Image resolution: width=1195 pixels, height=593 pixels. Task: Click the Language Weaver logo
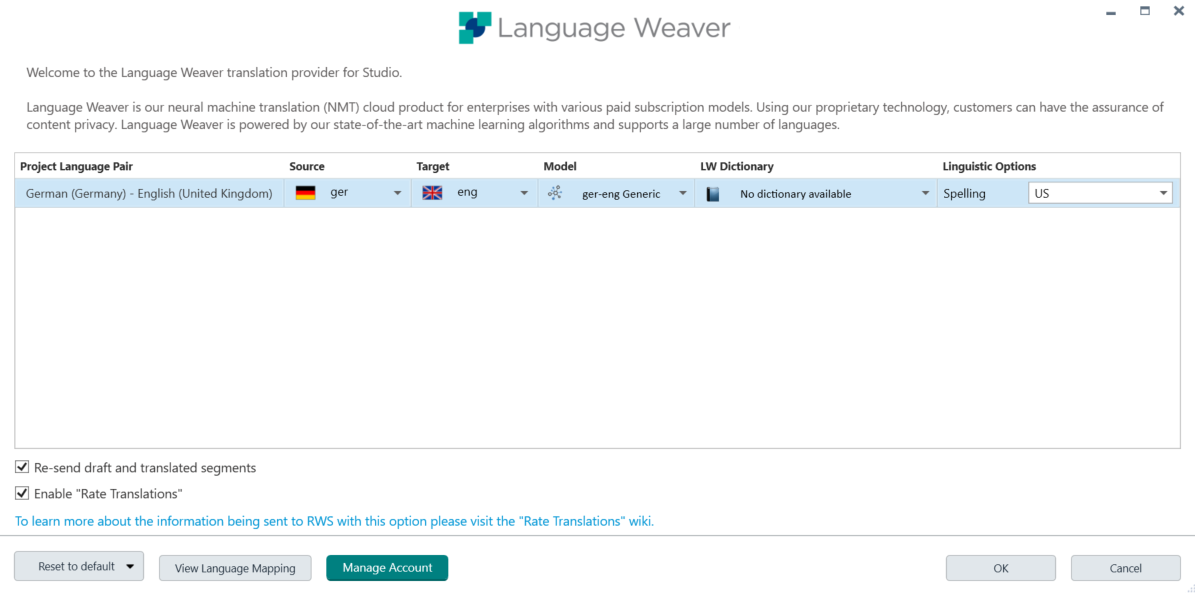[x=594, y=28]
